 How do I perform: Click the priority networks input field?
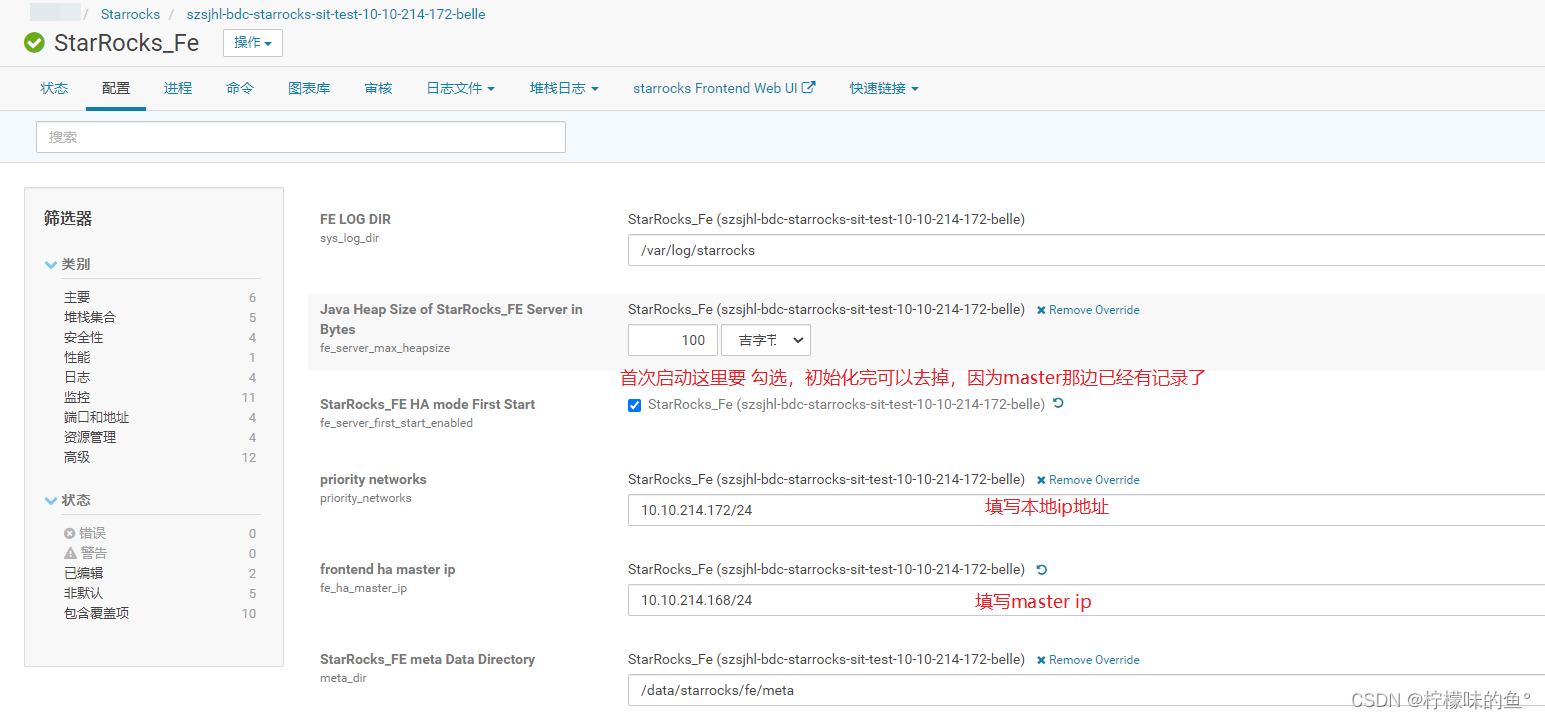pos(1086,510)
